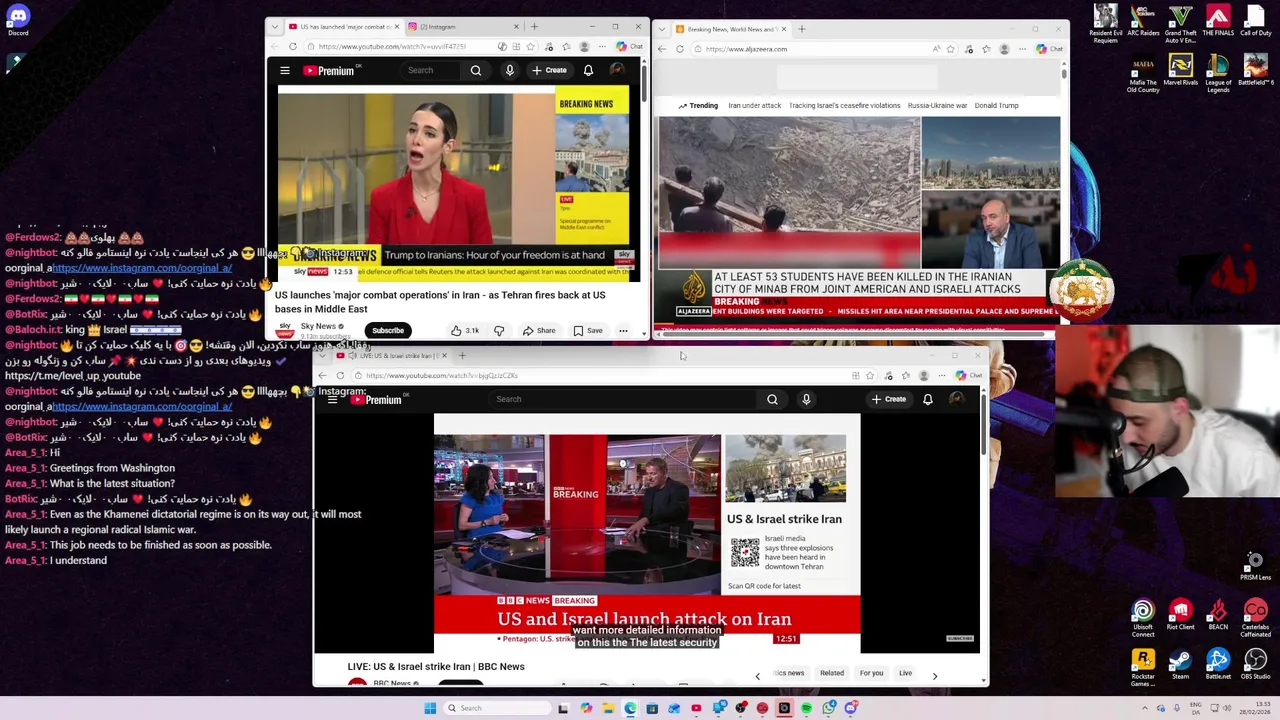The image size is (1280, 720).
Task: Refresh the Sky News browser page
Action: [293, 47]
